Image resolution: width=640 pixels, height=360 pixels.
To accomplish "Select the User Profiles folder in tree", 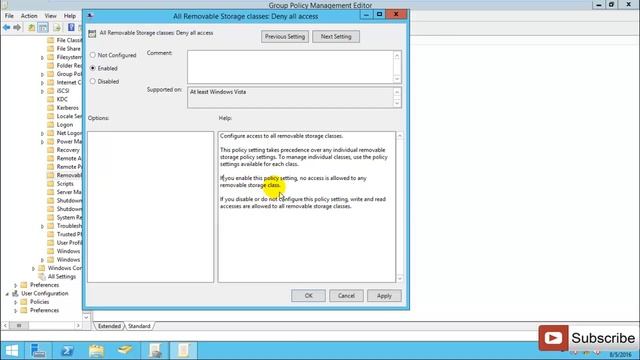I will pyautogui.click(x=69, y=242).
